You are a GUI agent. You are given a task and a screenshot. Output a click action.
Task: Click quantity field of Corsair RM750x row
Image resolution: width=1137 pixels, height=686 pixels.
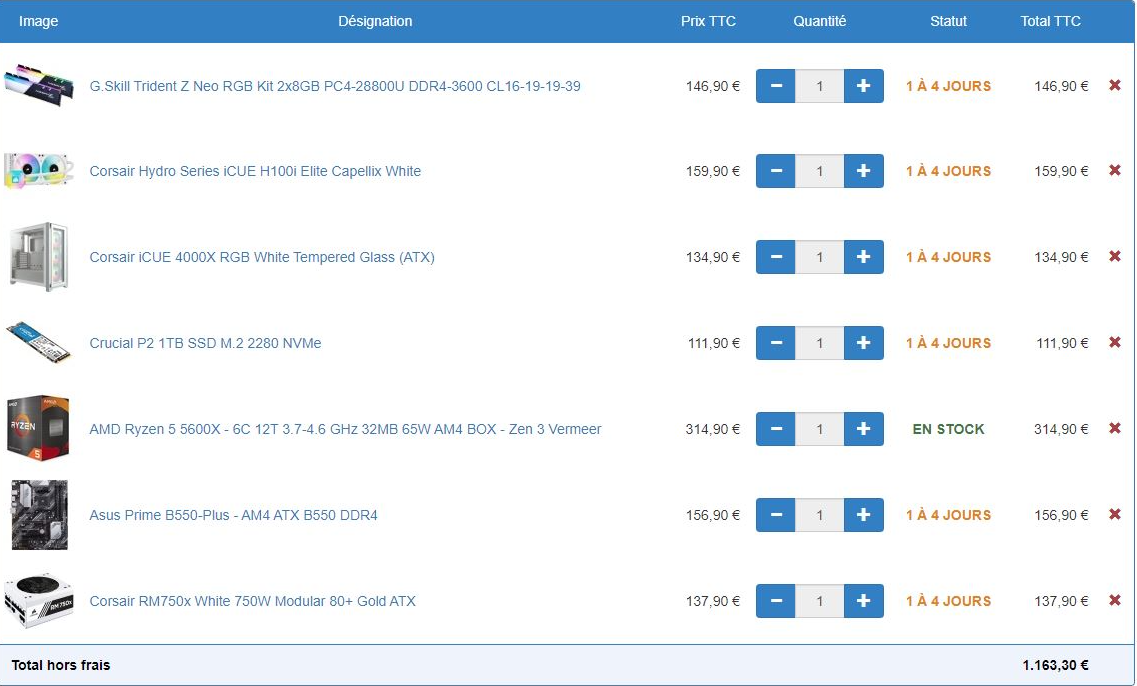pyautogui.click(x=819, y=600)
